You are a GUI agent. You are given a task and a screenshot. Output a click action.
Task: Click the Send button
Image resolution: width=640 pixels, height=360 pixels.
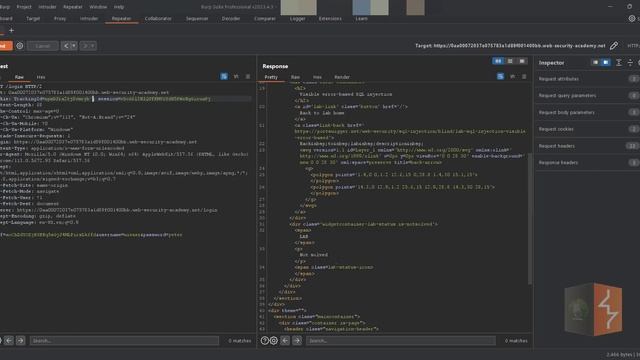click(x=6, y=46)
